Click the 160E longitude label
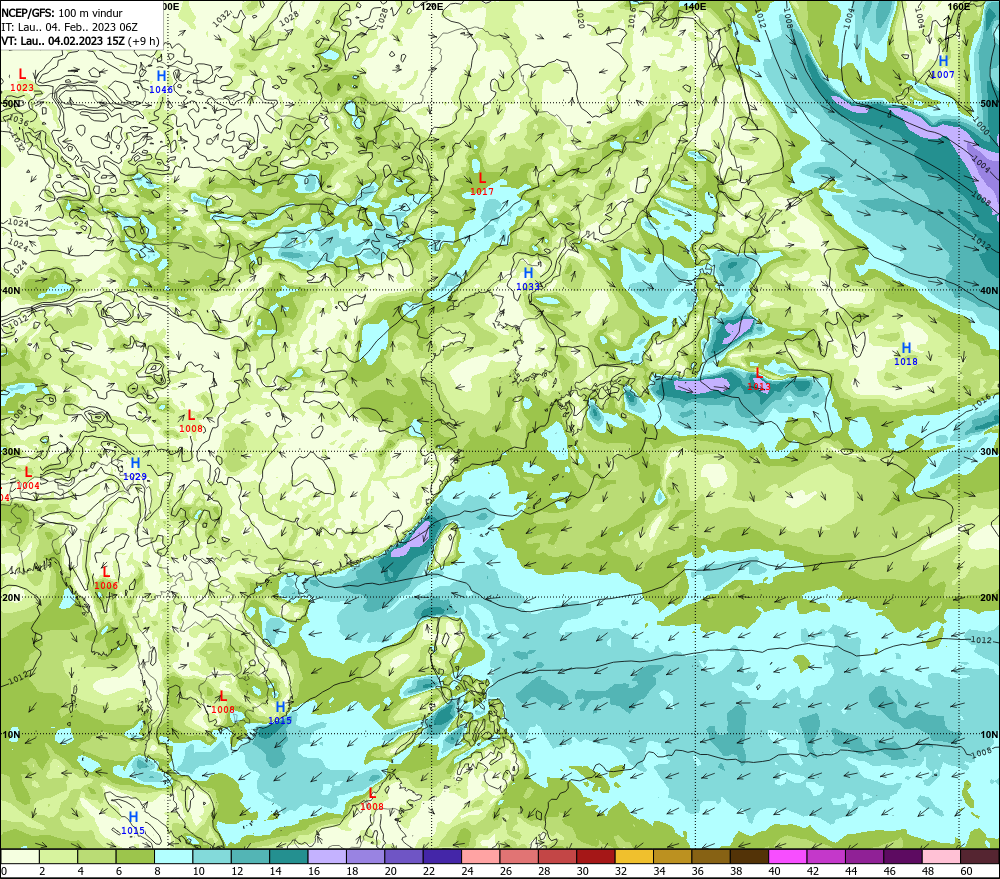The height and width of the screenshot is (879, 1000). point(959,6)
